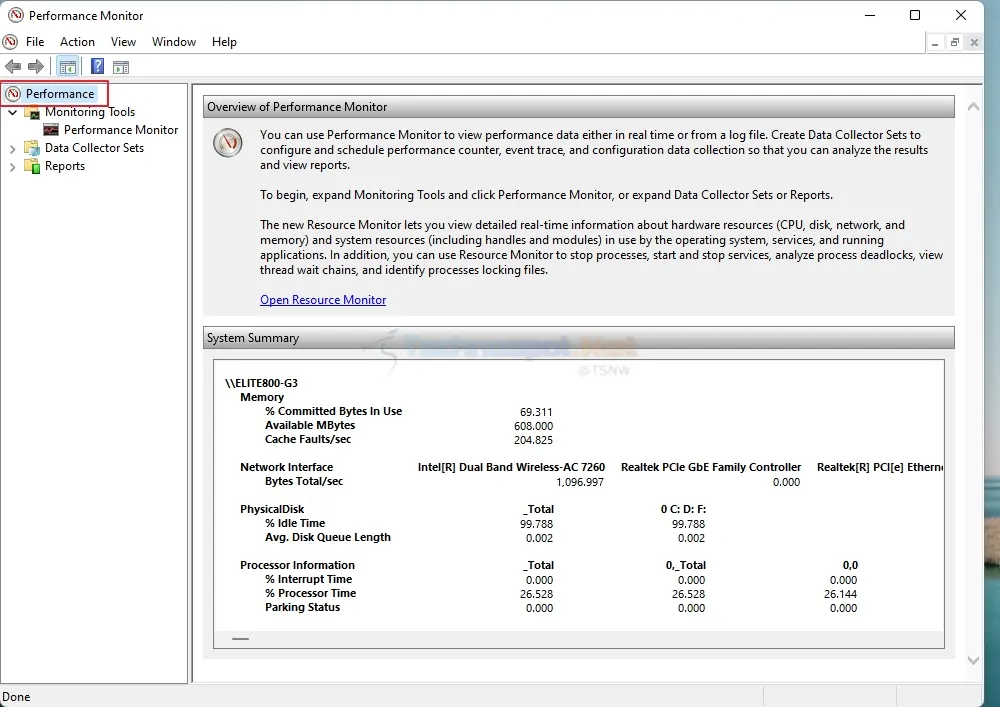Toggle the Show/Hide Console Tree icon
1000x707 pixels.
click(68, 66)
